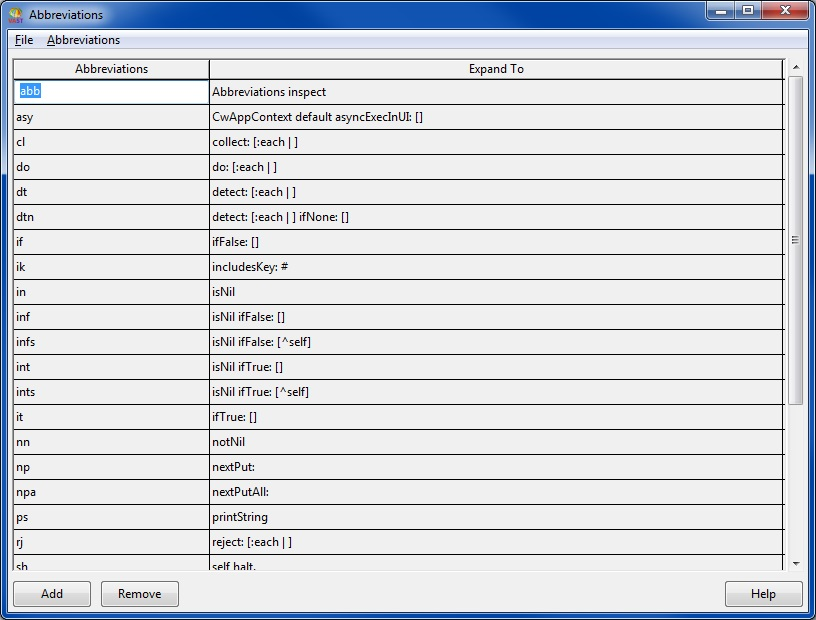Click the scrollbar up arrow
Image resolution: width=816 pixels, height=620 pixels.
[x=796, y=68]
